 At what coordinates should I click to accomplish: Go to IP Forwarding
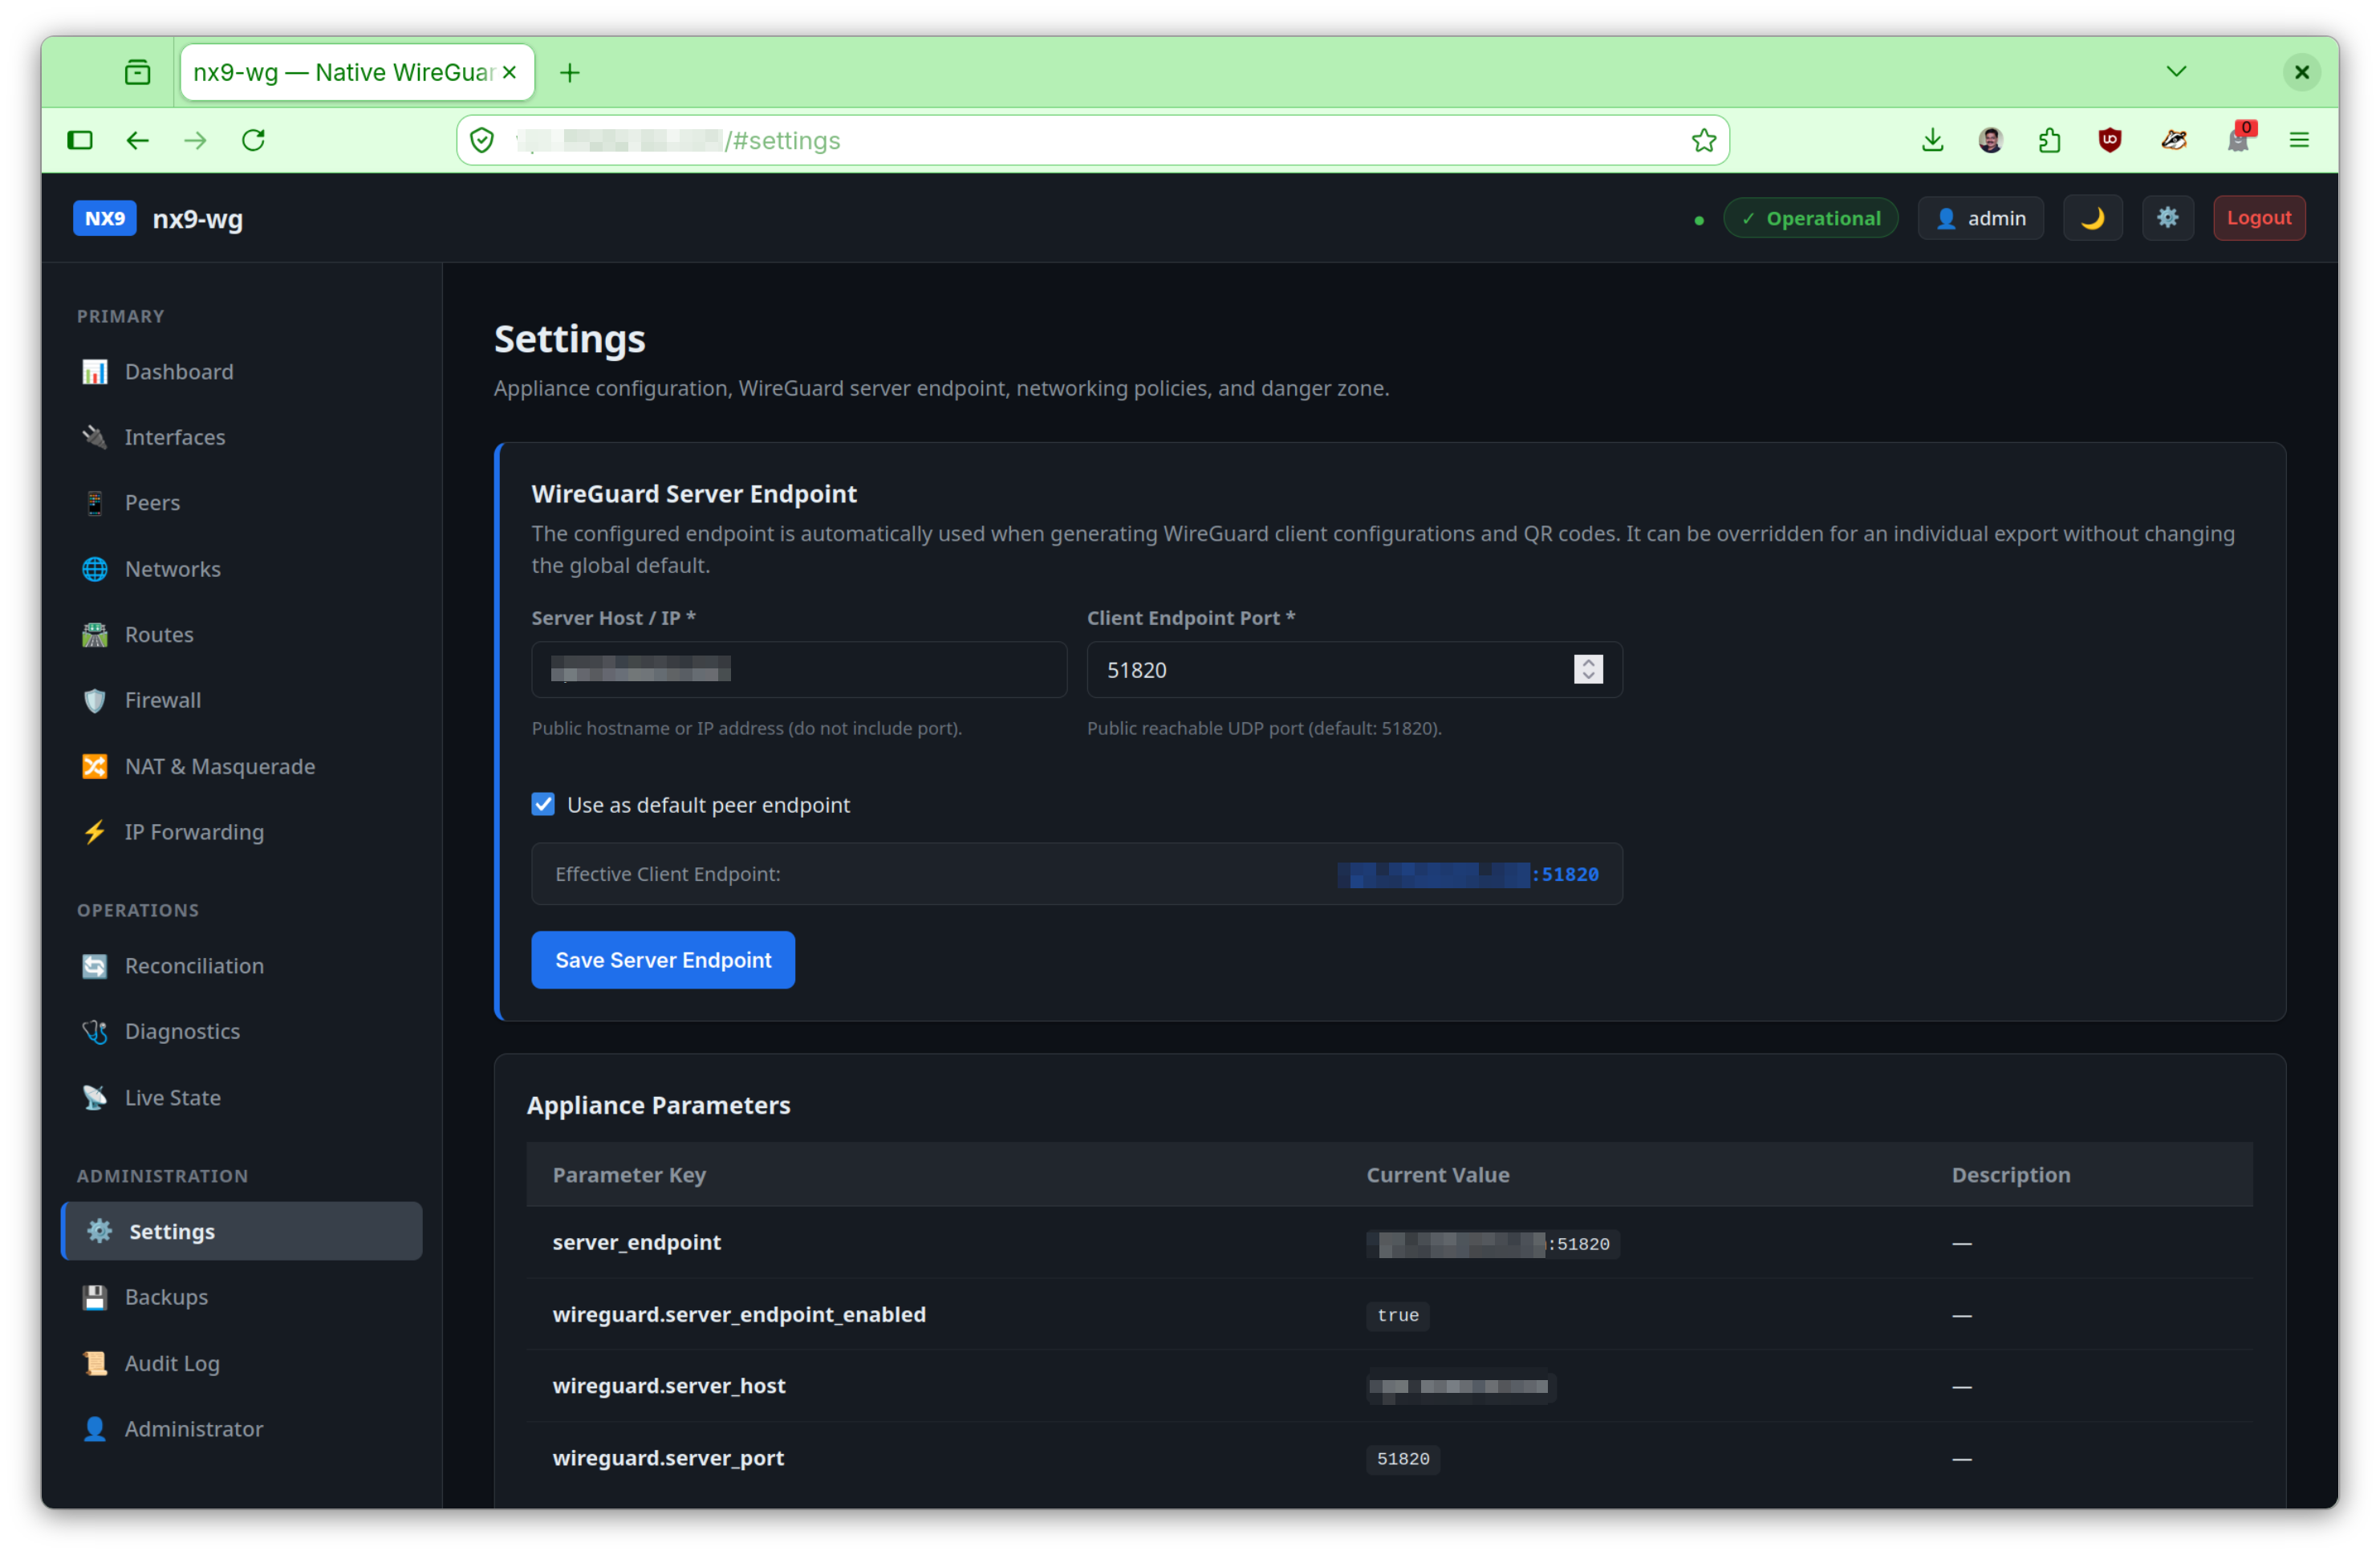(x=241, y=832)
